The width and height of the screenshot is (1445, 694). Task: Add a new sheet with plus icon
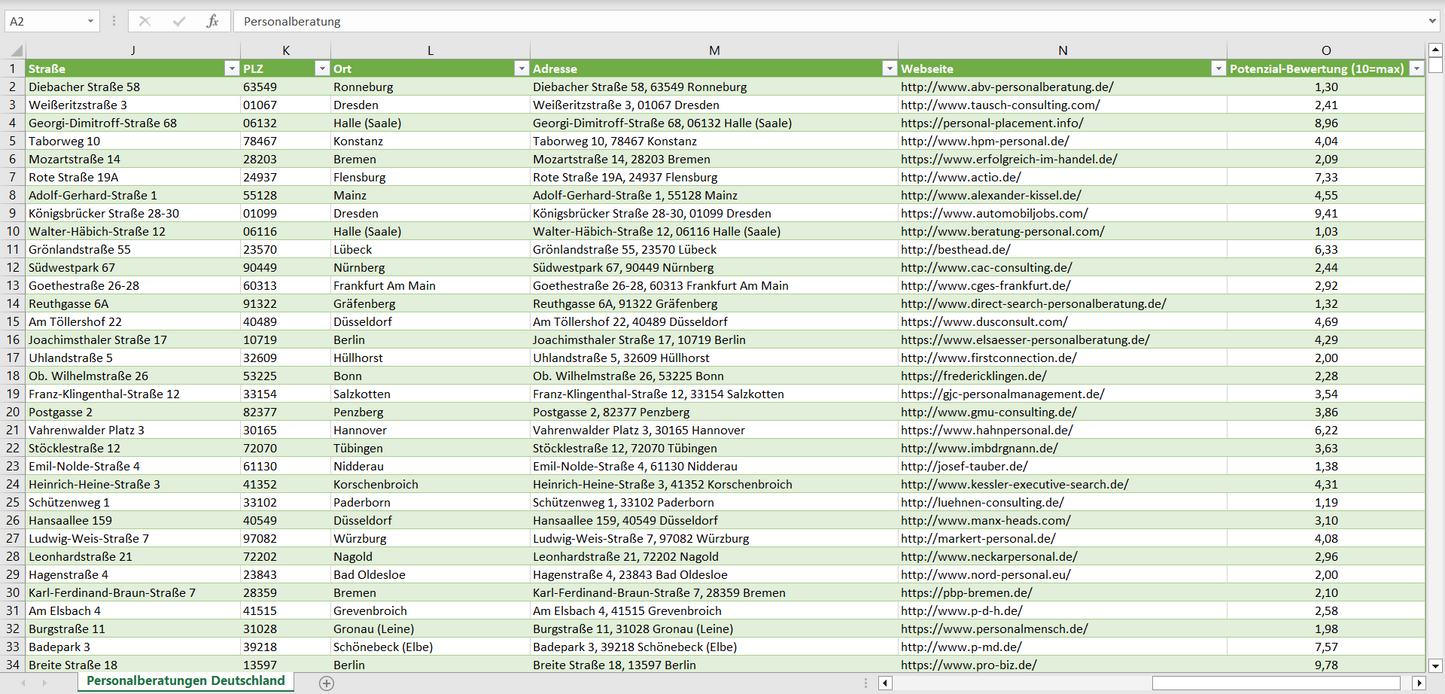pos(326,683)
